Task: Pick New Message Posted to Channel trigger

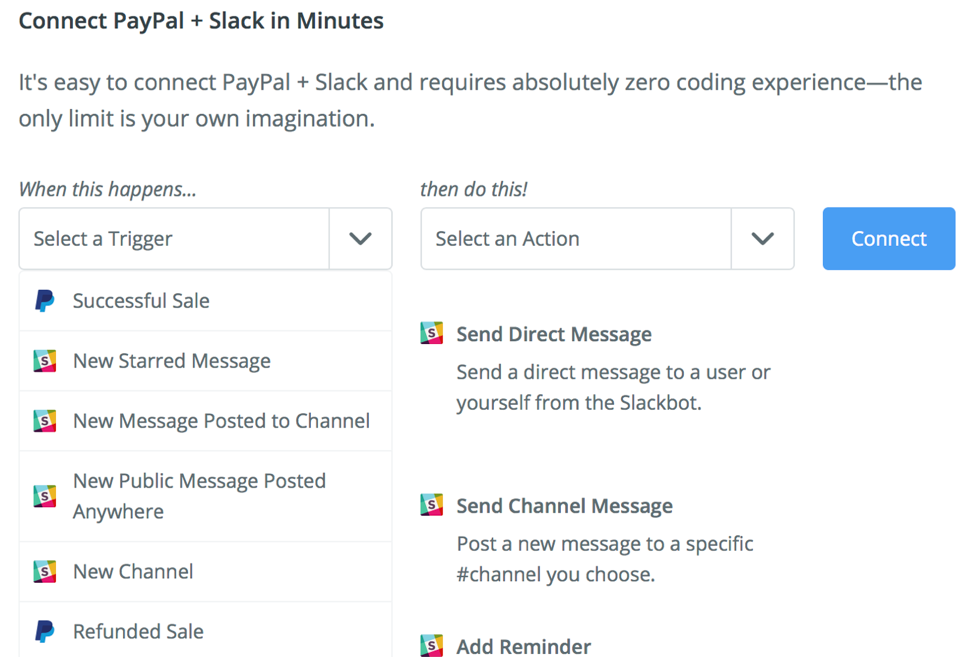Action: pos(221,421)
